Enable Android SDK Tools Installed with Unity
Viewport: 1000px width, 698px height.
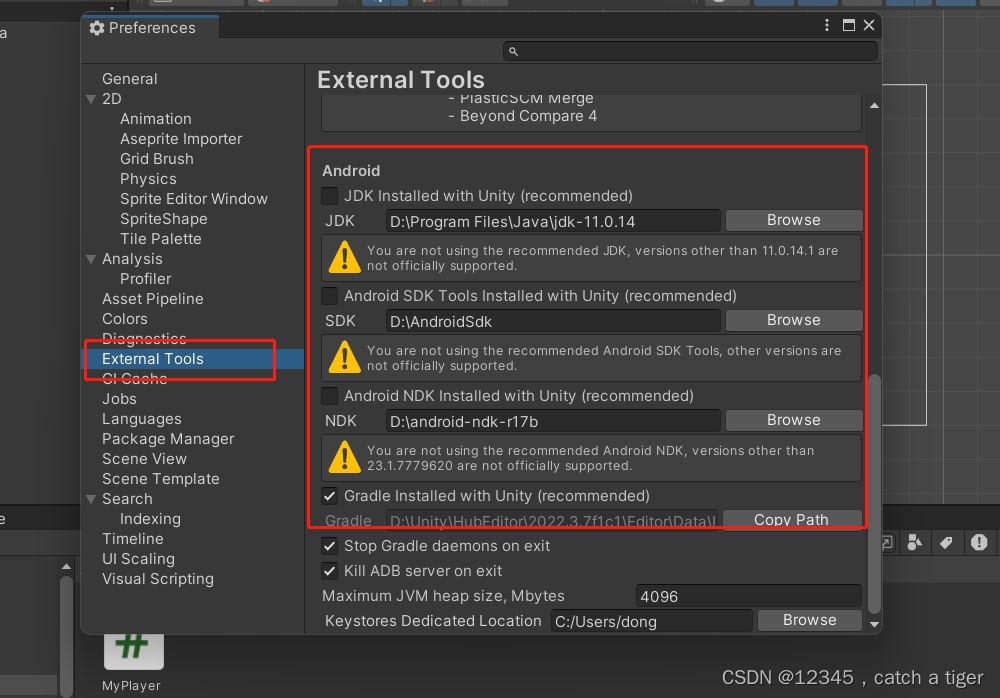329,296
